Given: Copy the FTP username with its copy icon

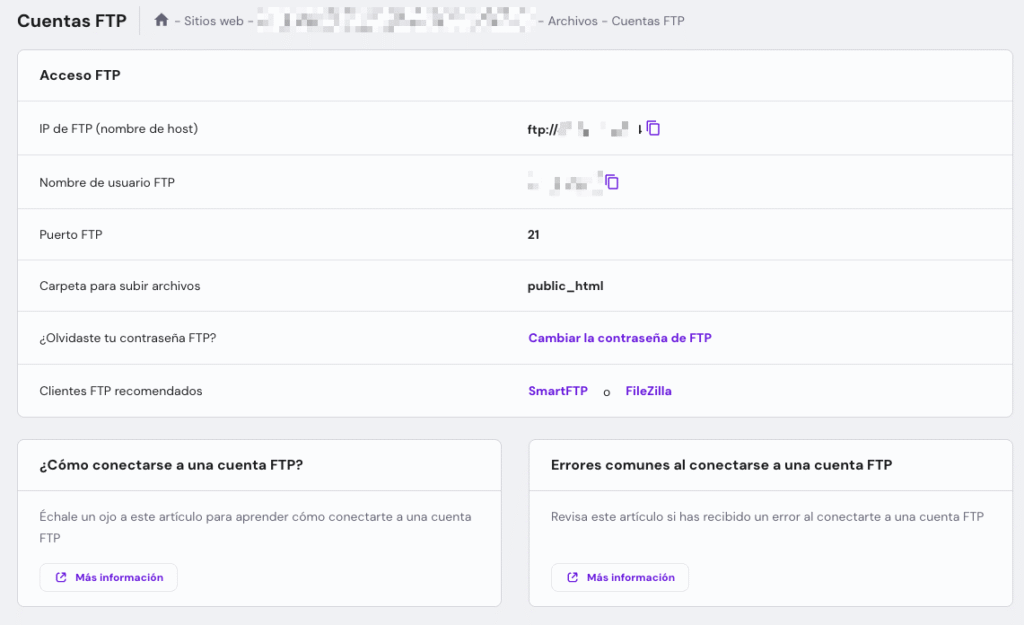Looking at the screenshot, I should [x=612, y=182].
